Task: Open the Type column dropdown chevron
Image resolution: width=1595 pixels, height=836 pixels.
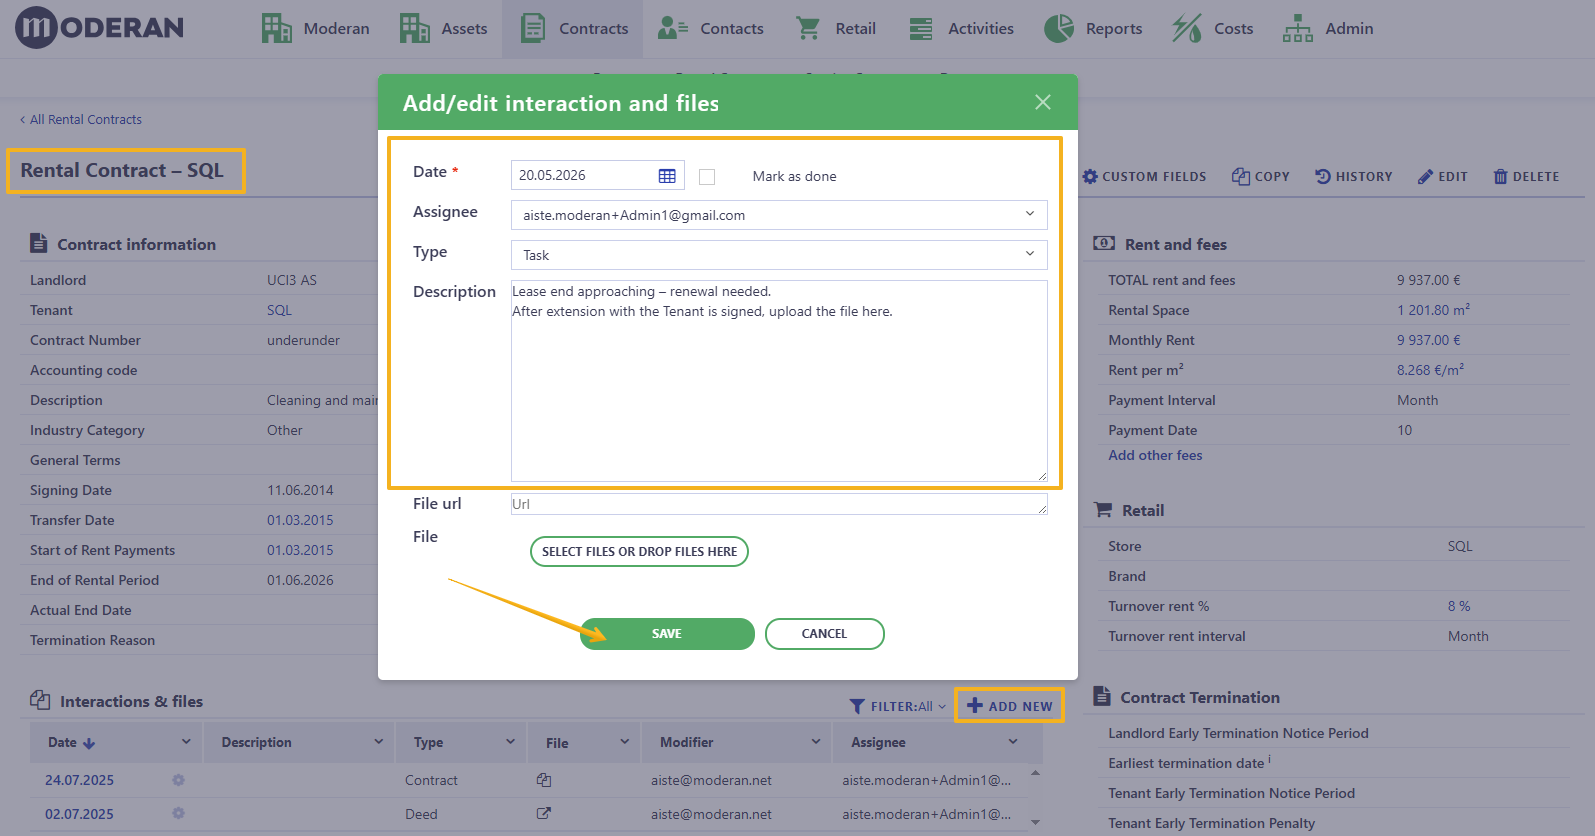Action: pyautogui.click(x=510, y=742)
